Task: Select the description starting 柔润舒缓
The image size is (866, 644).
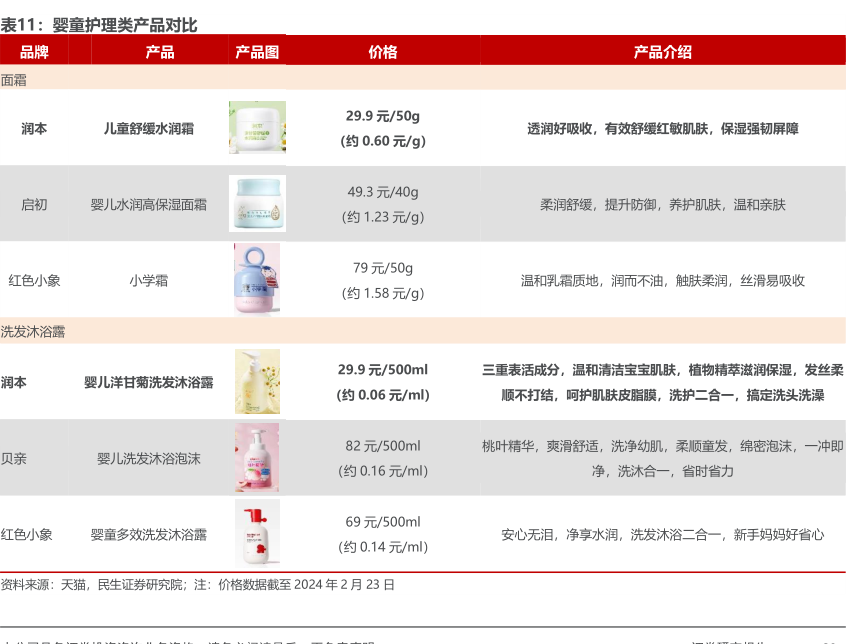Action: (663, 205)
